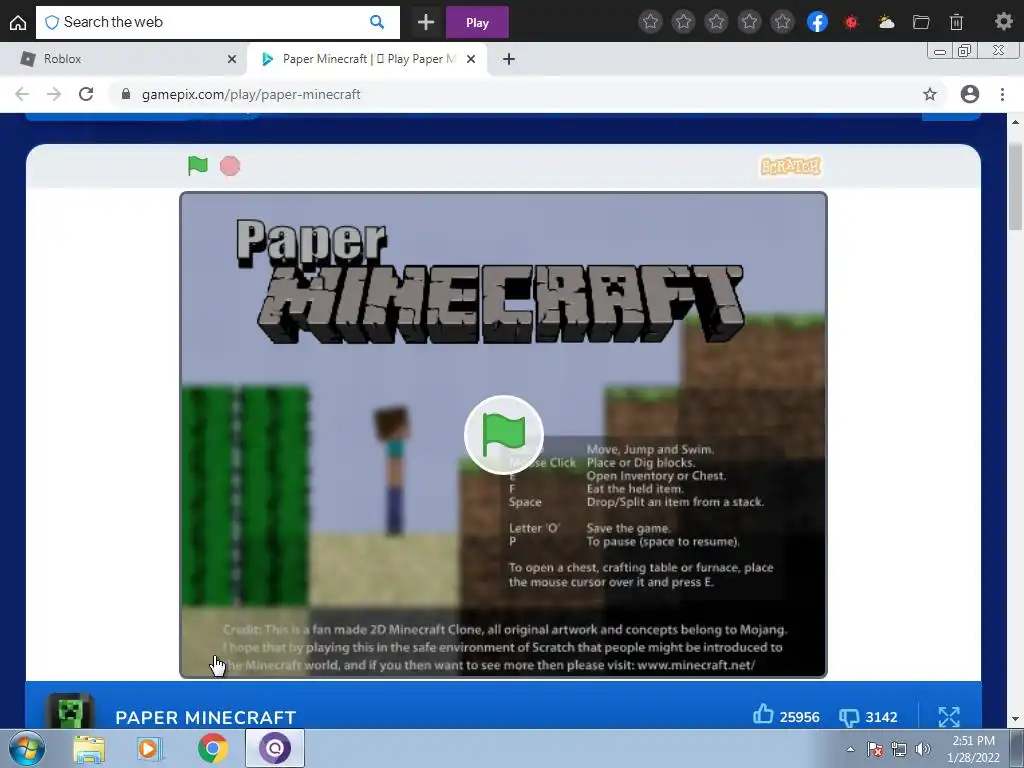Show hidden system tray icons

850,749
